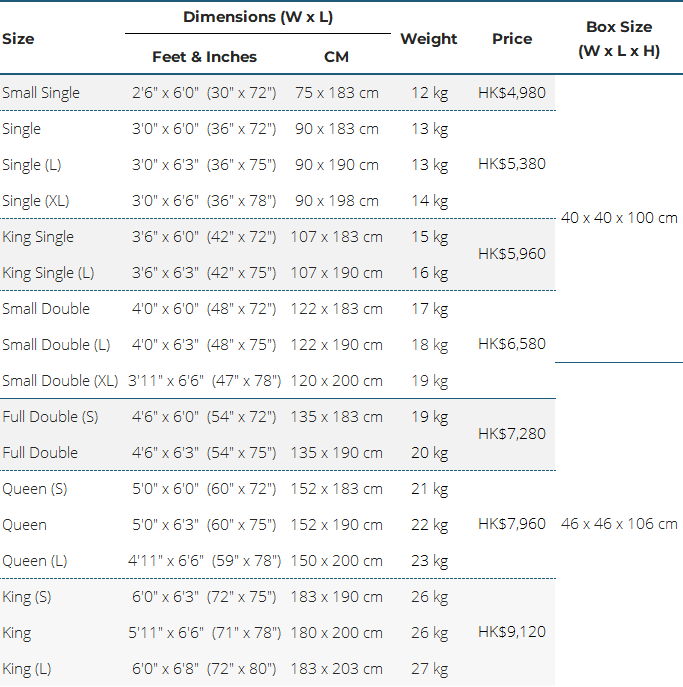
Task: Select the King Single (L) row label
Action: click(48, 273)
